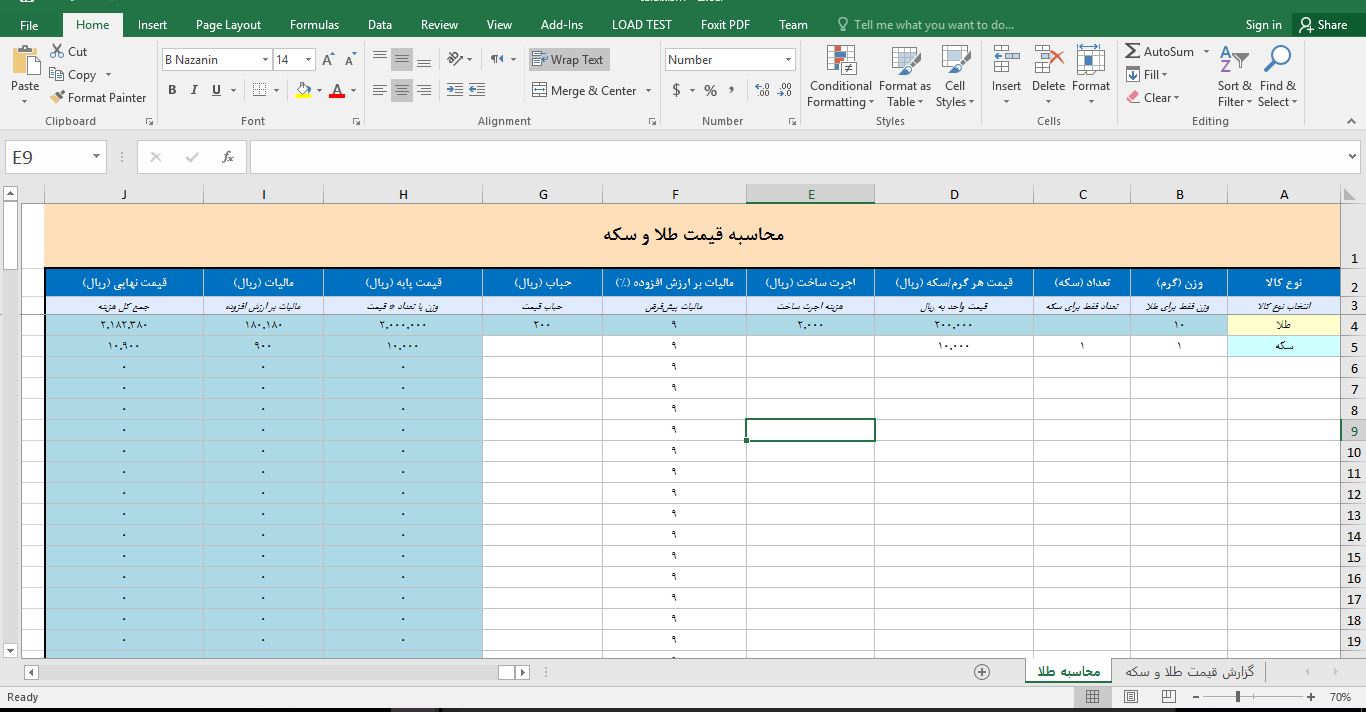Open the File tab
This screenshot has width=1366, height=712.
click(x=29, y=25)
